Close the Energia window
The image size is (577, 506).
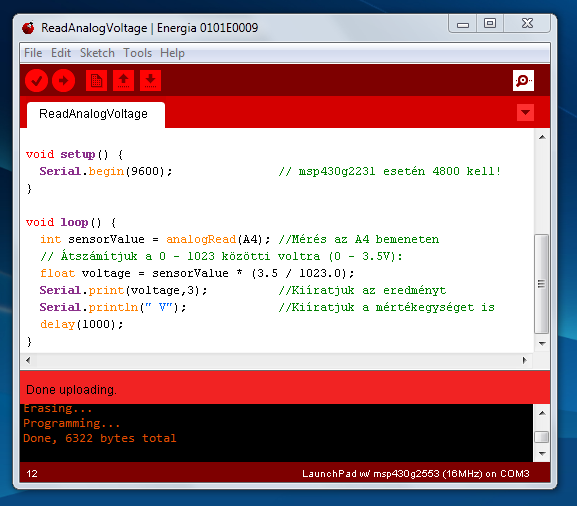click(527, 24)
